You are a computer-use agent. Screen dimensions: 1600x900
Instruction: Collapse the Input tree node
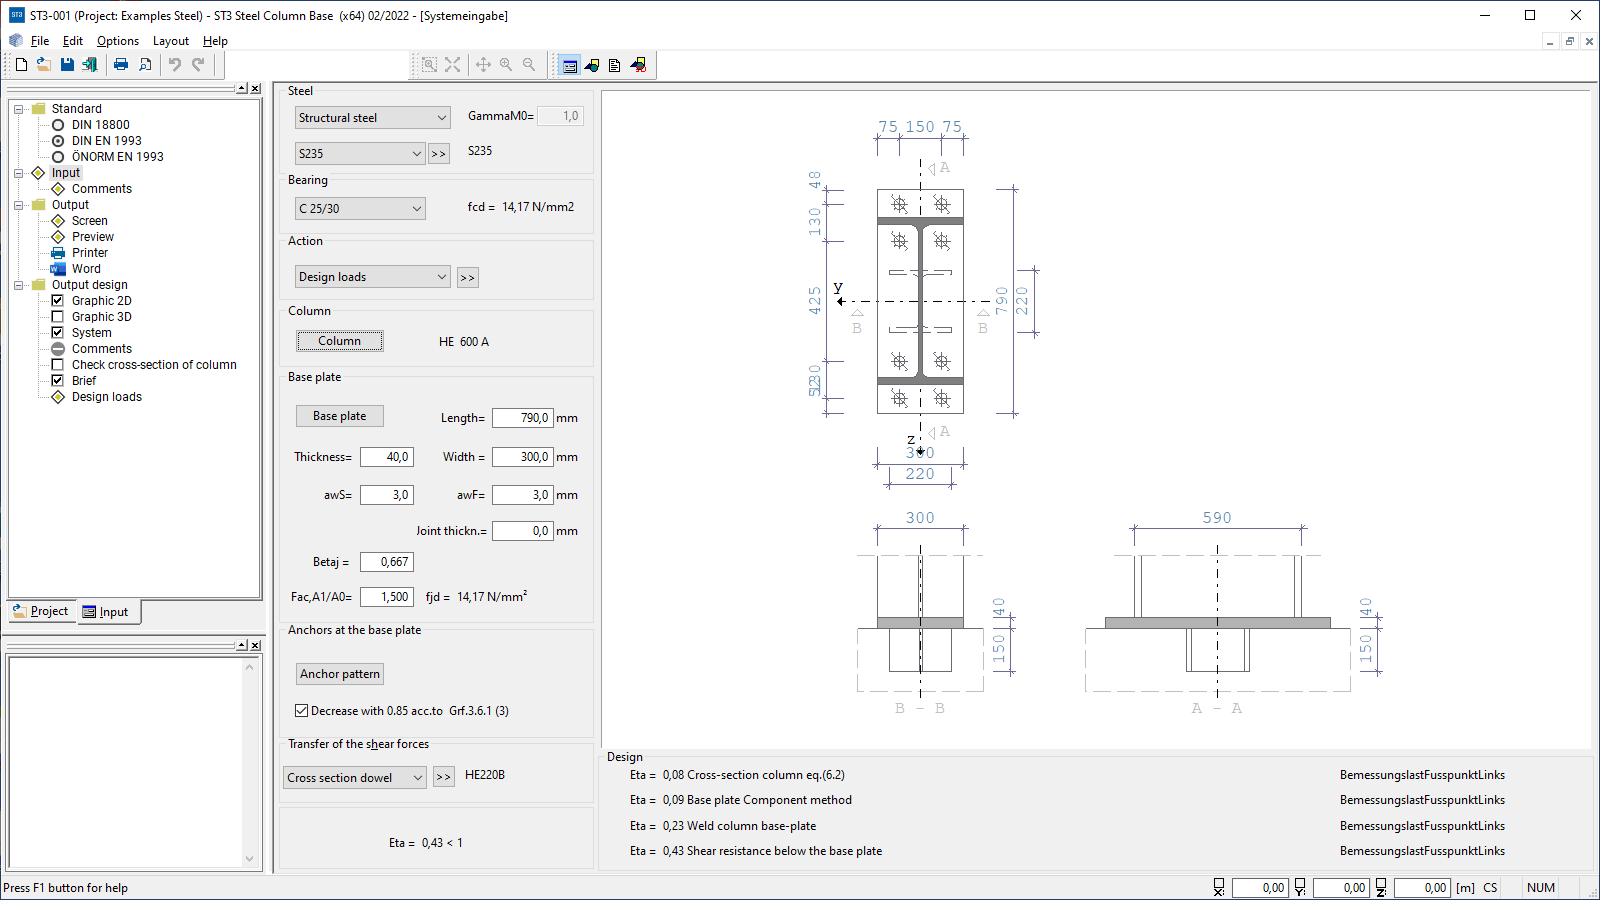click(x=18, y=173)
